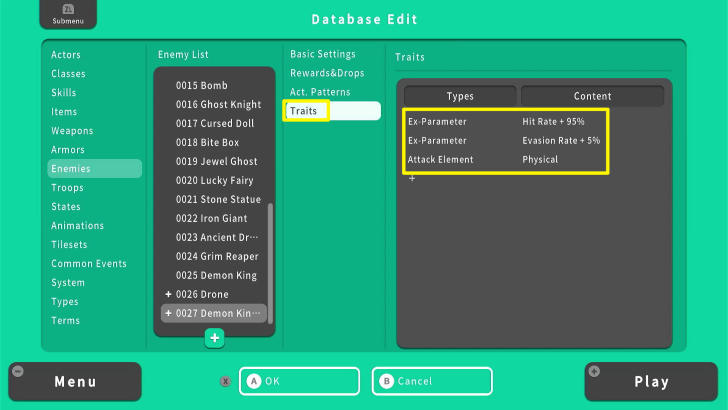Switch to Act. Patterns tab
This screenshot has width=728, height=410.
[320, 92]
